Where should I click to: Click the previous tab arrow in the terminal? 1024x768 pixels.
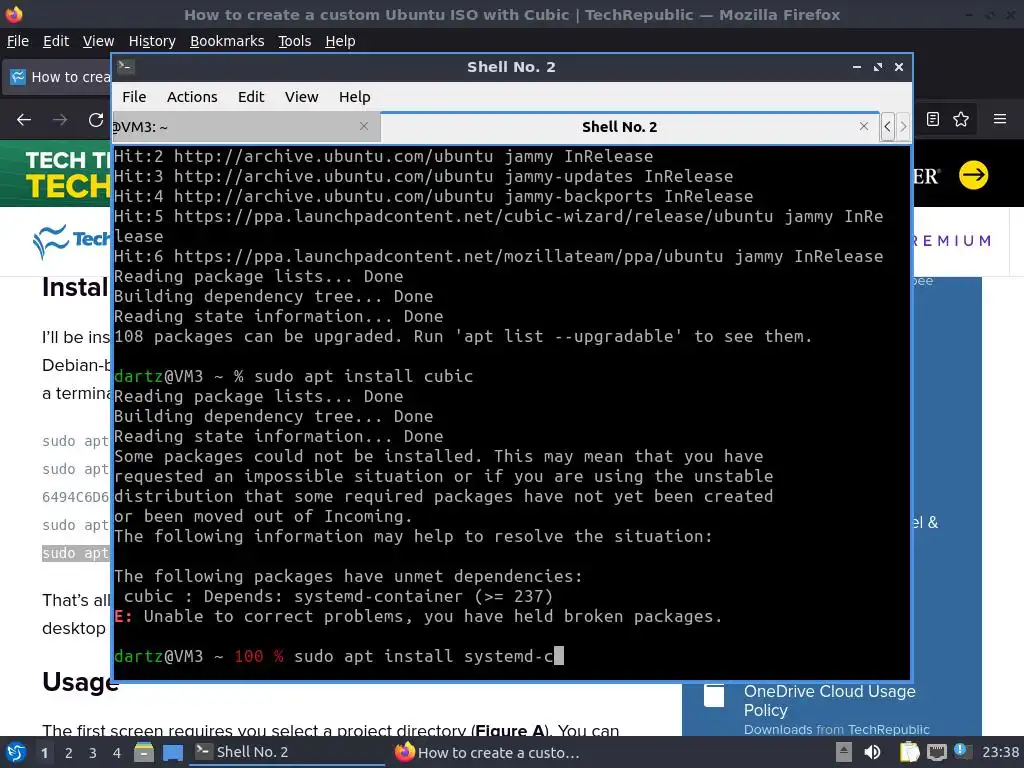click(887, 126)
